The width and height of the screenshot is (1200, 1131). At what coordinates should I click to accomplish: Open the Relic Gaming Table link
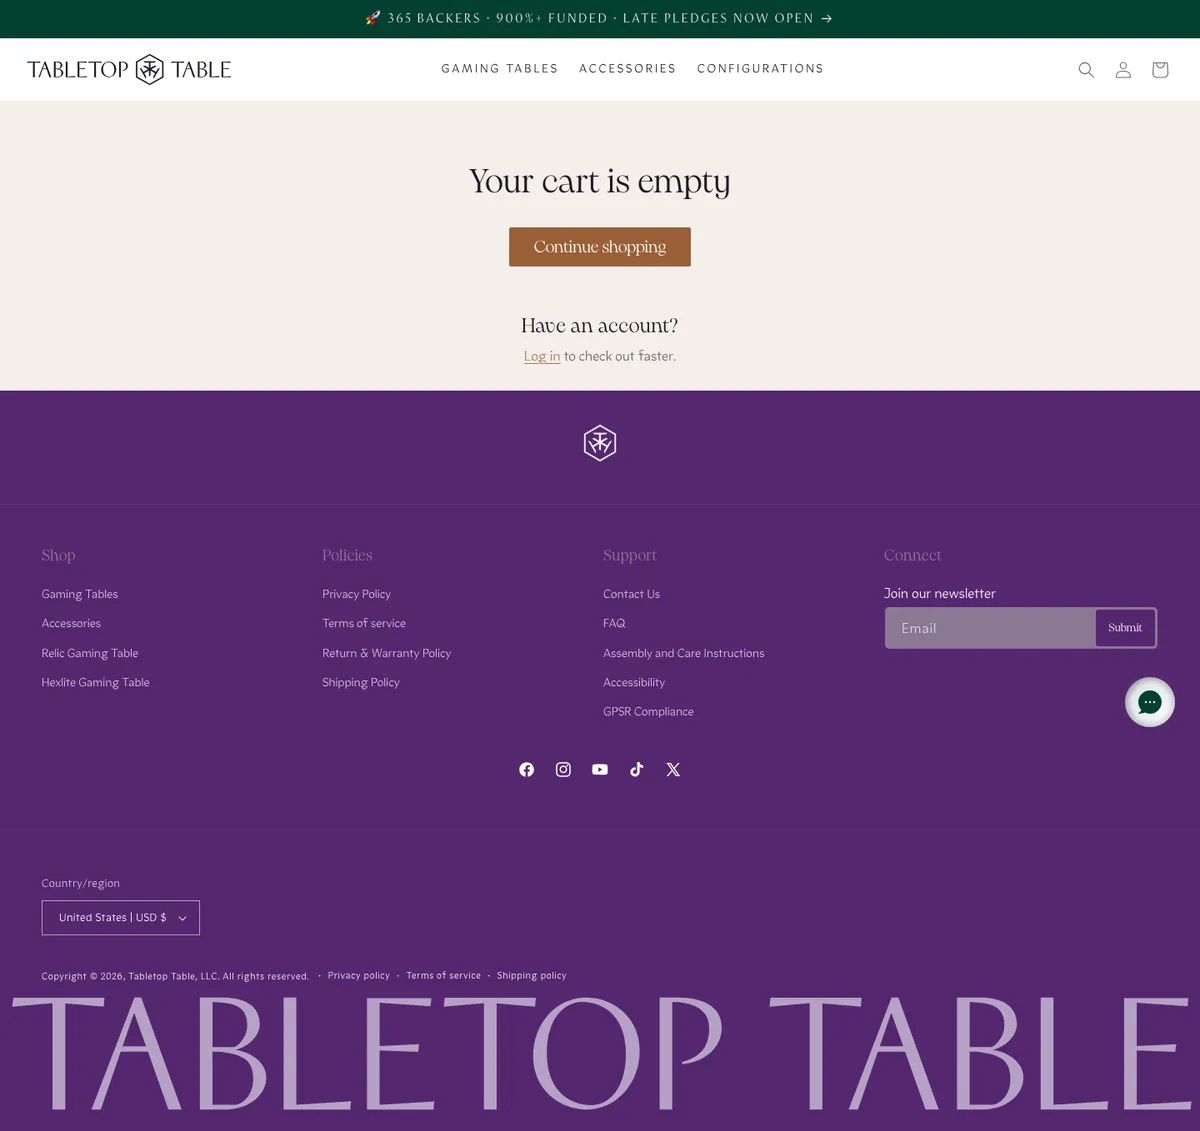tap(90, 653)
